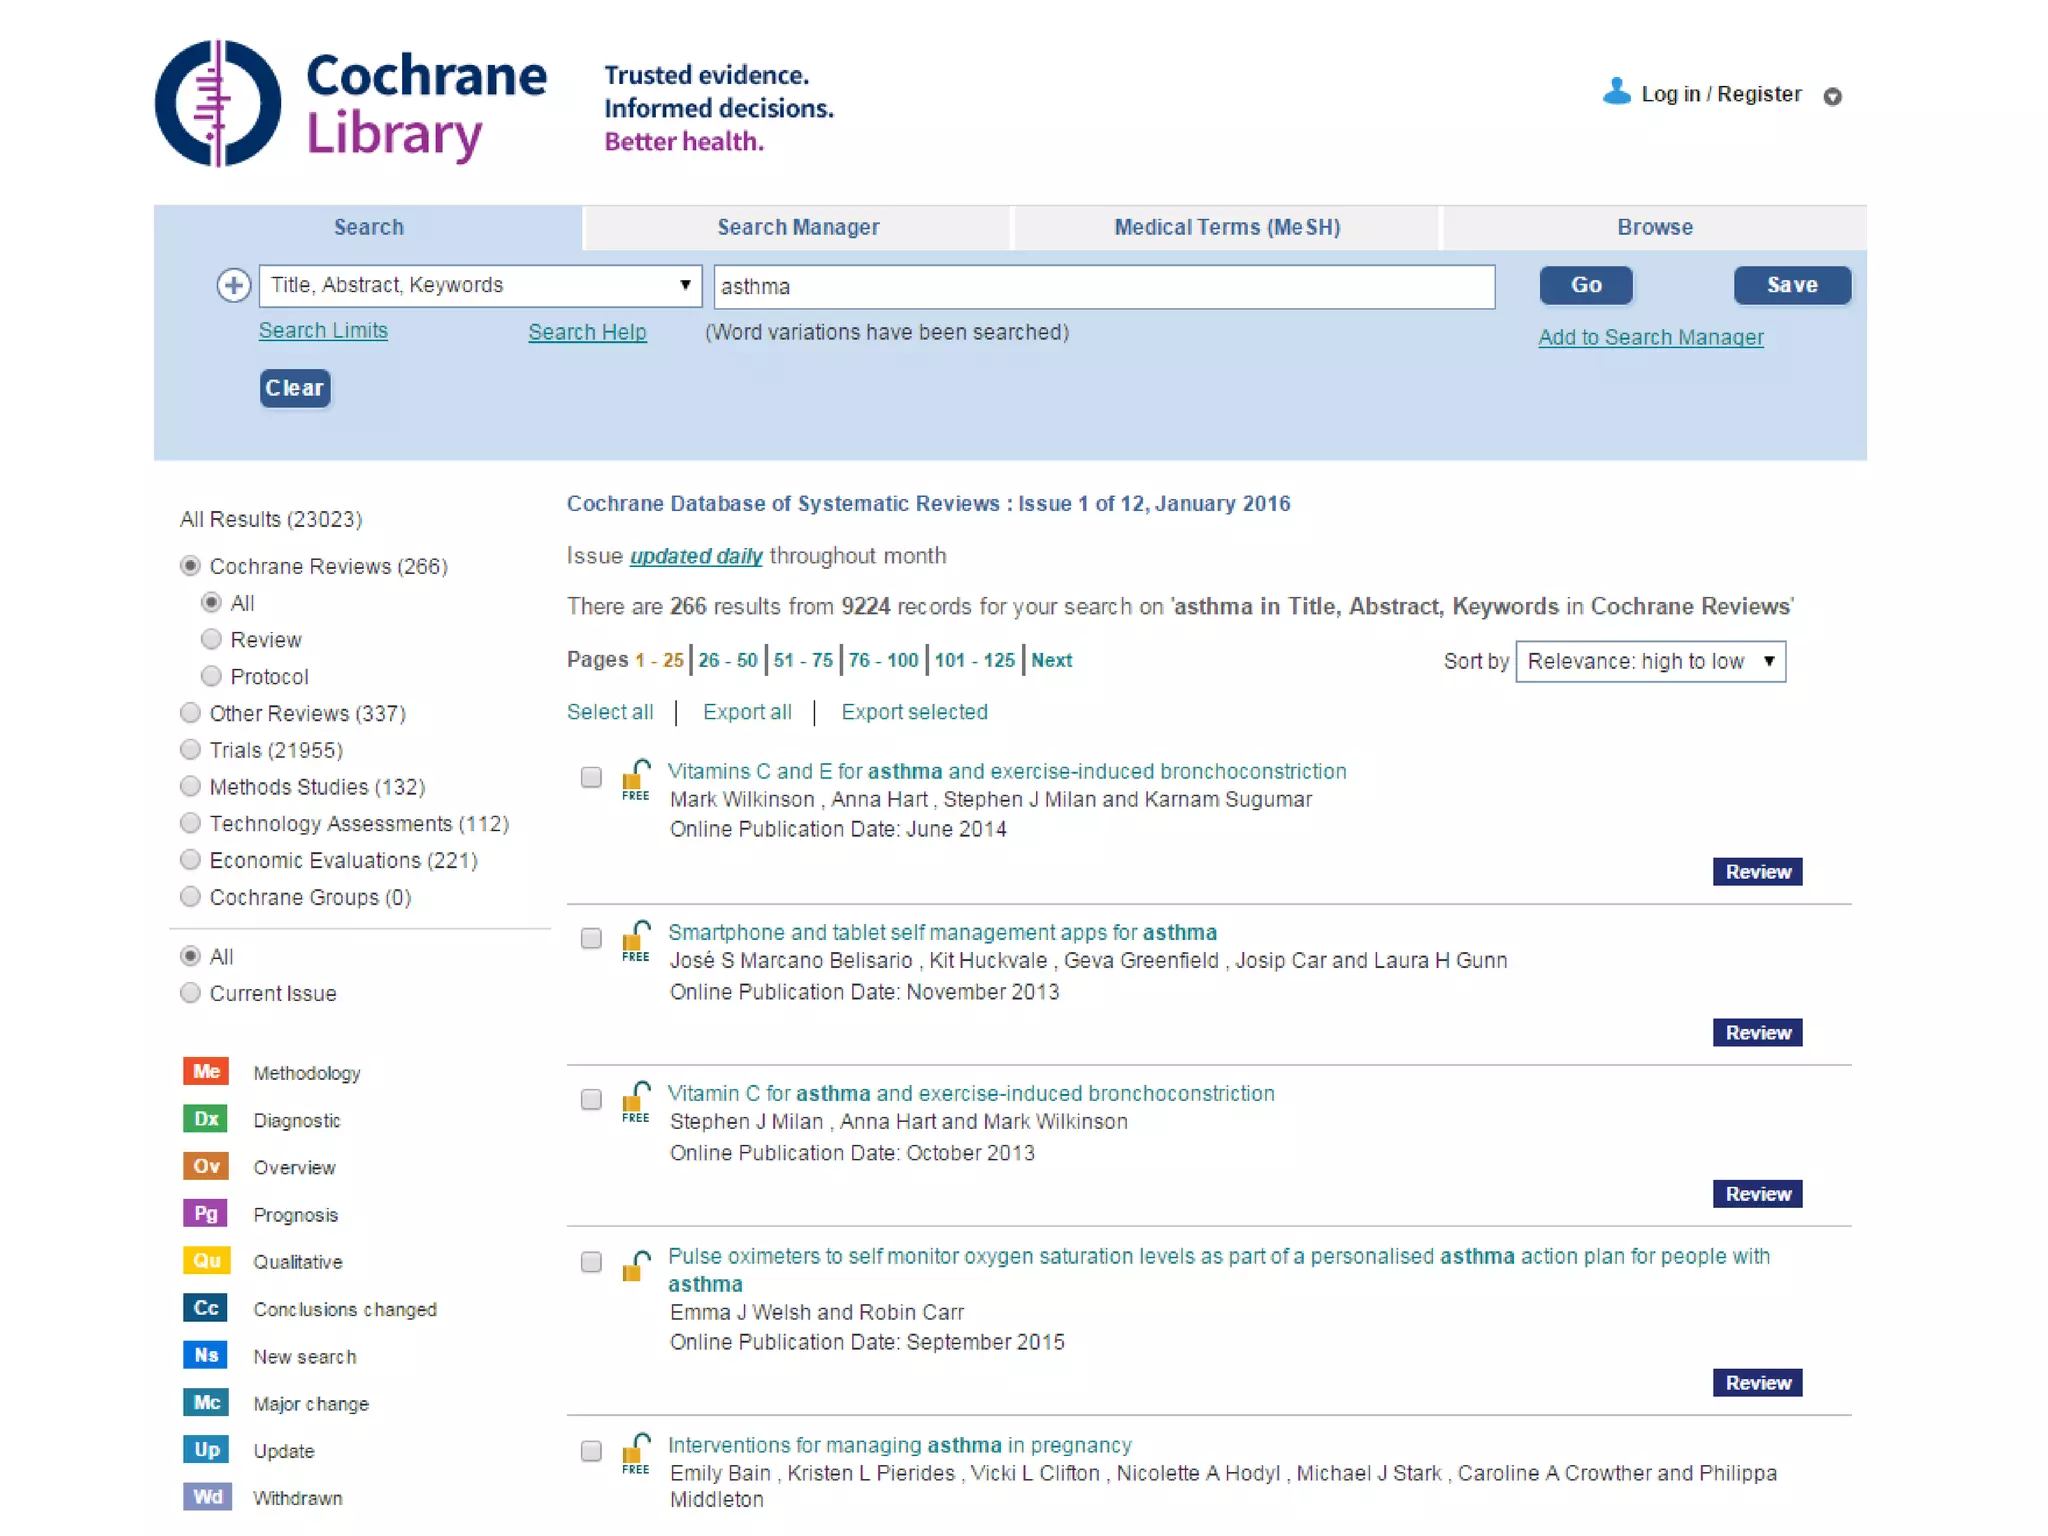
Task: Click the Go search button
Action: (x=1586, y=285)
